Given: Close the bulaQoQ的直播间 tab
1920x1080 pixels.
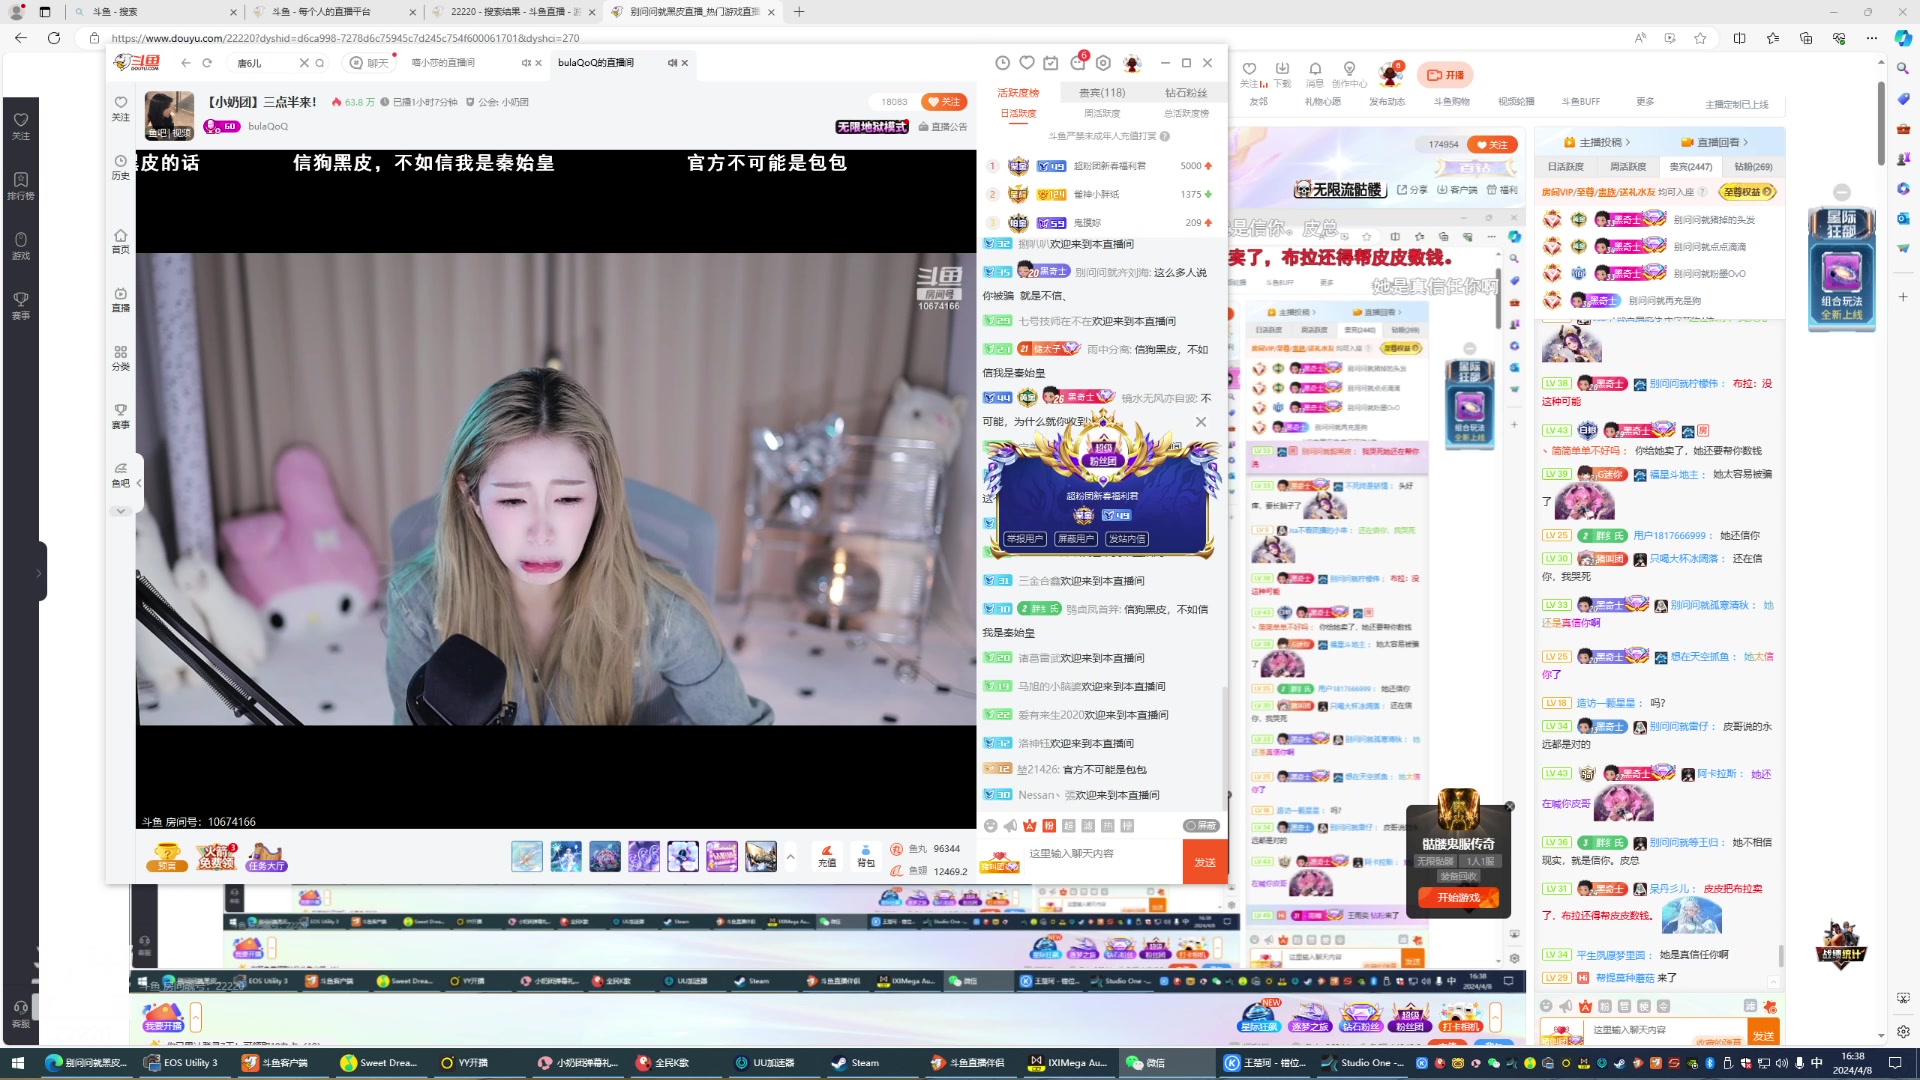Looking at the screenshot, I should (685, 63).
